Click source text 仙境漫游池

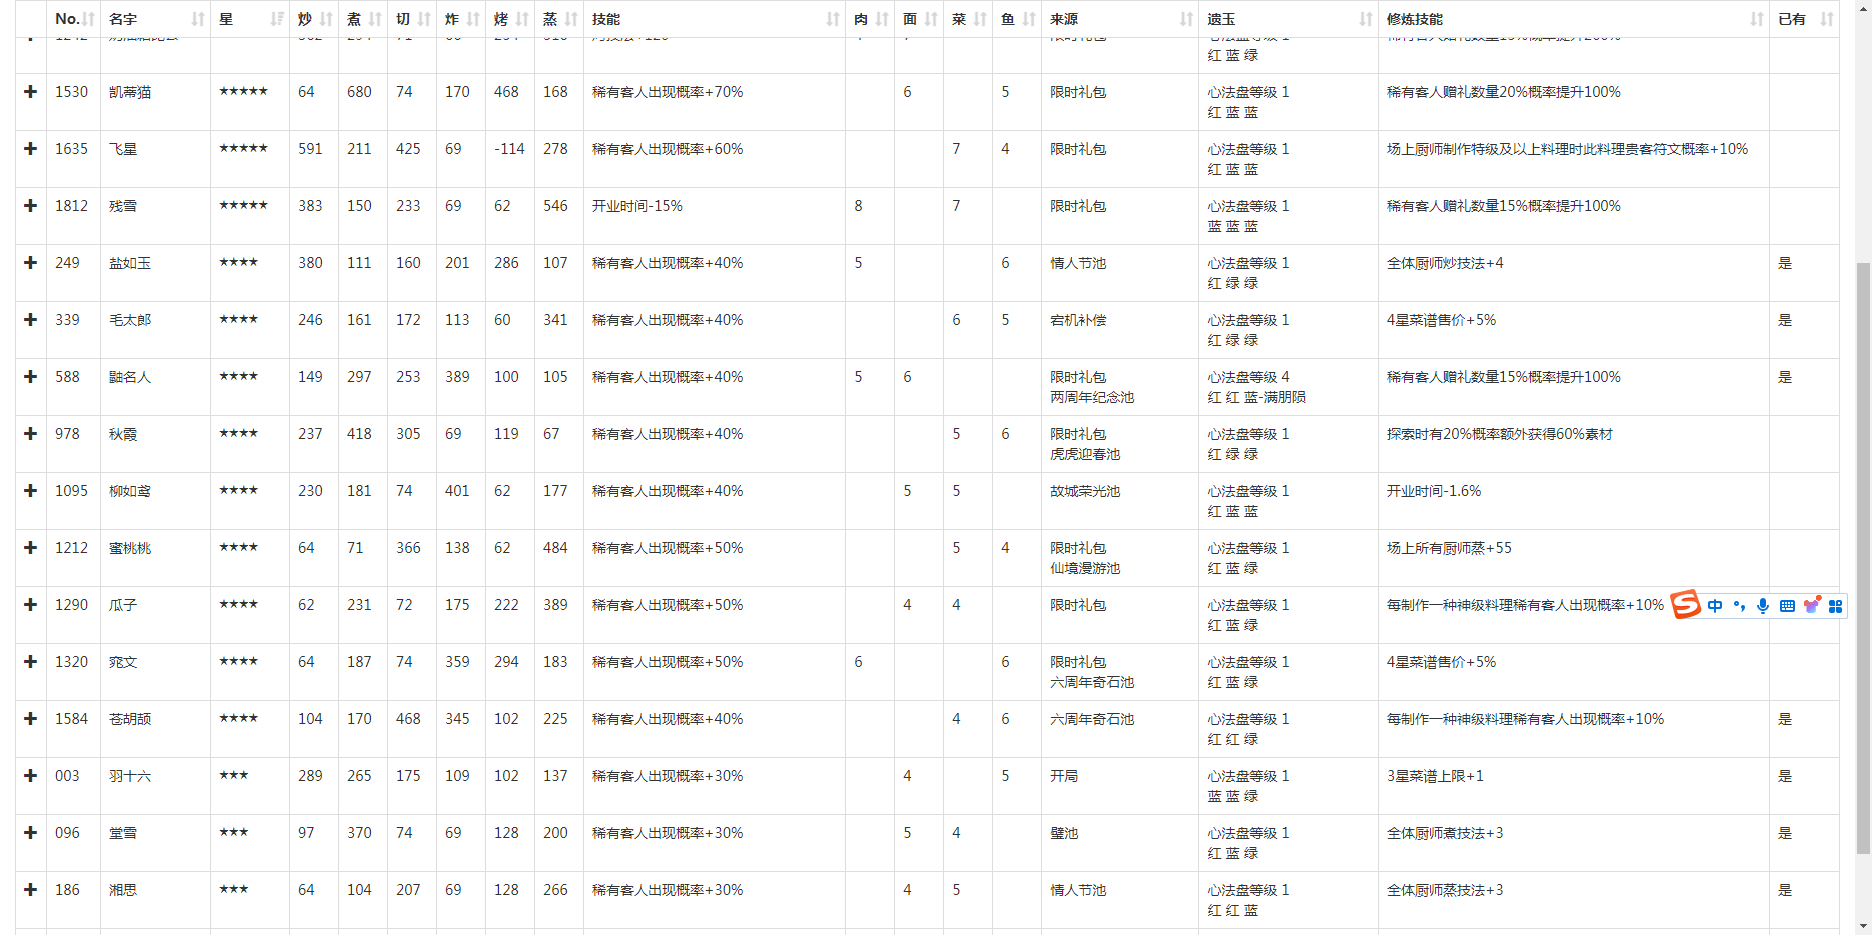click(x=1085, y=568)
